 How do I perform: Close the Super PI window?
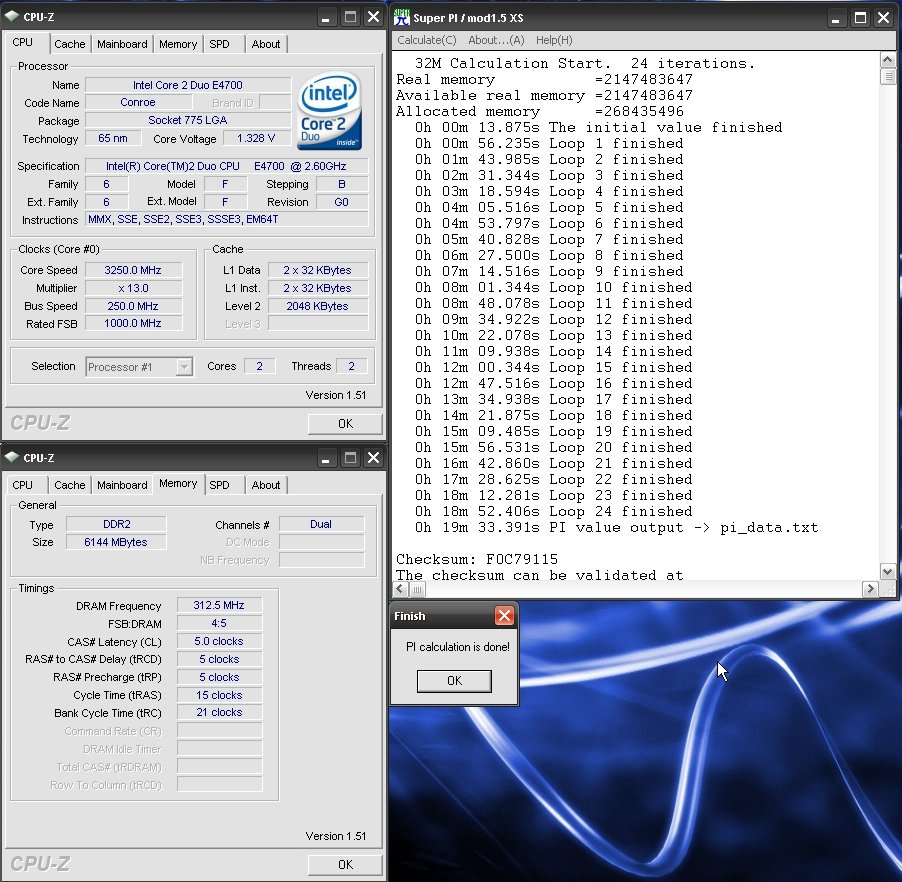(884, 18)
